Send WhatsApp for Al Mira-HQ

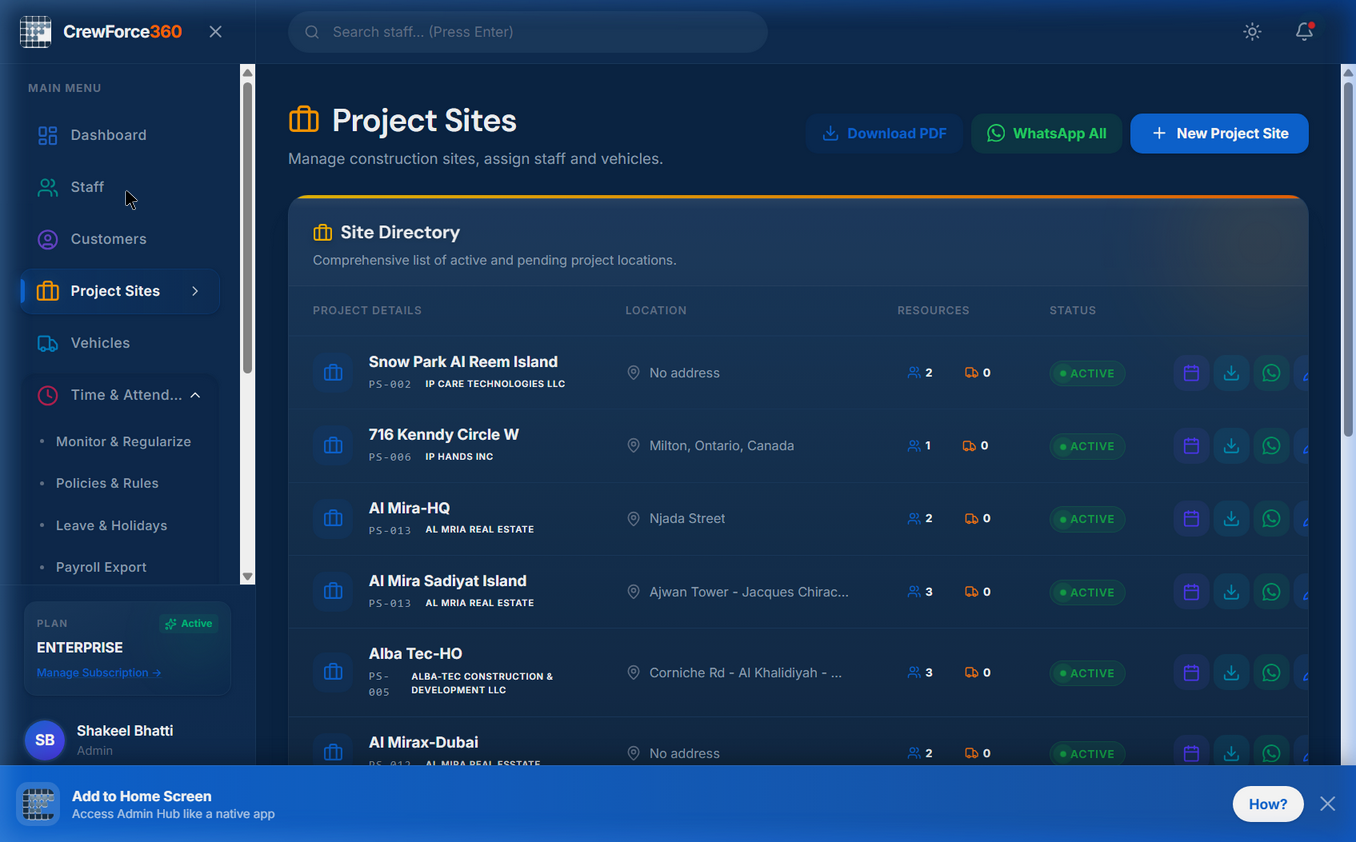1271,519
